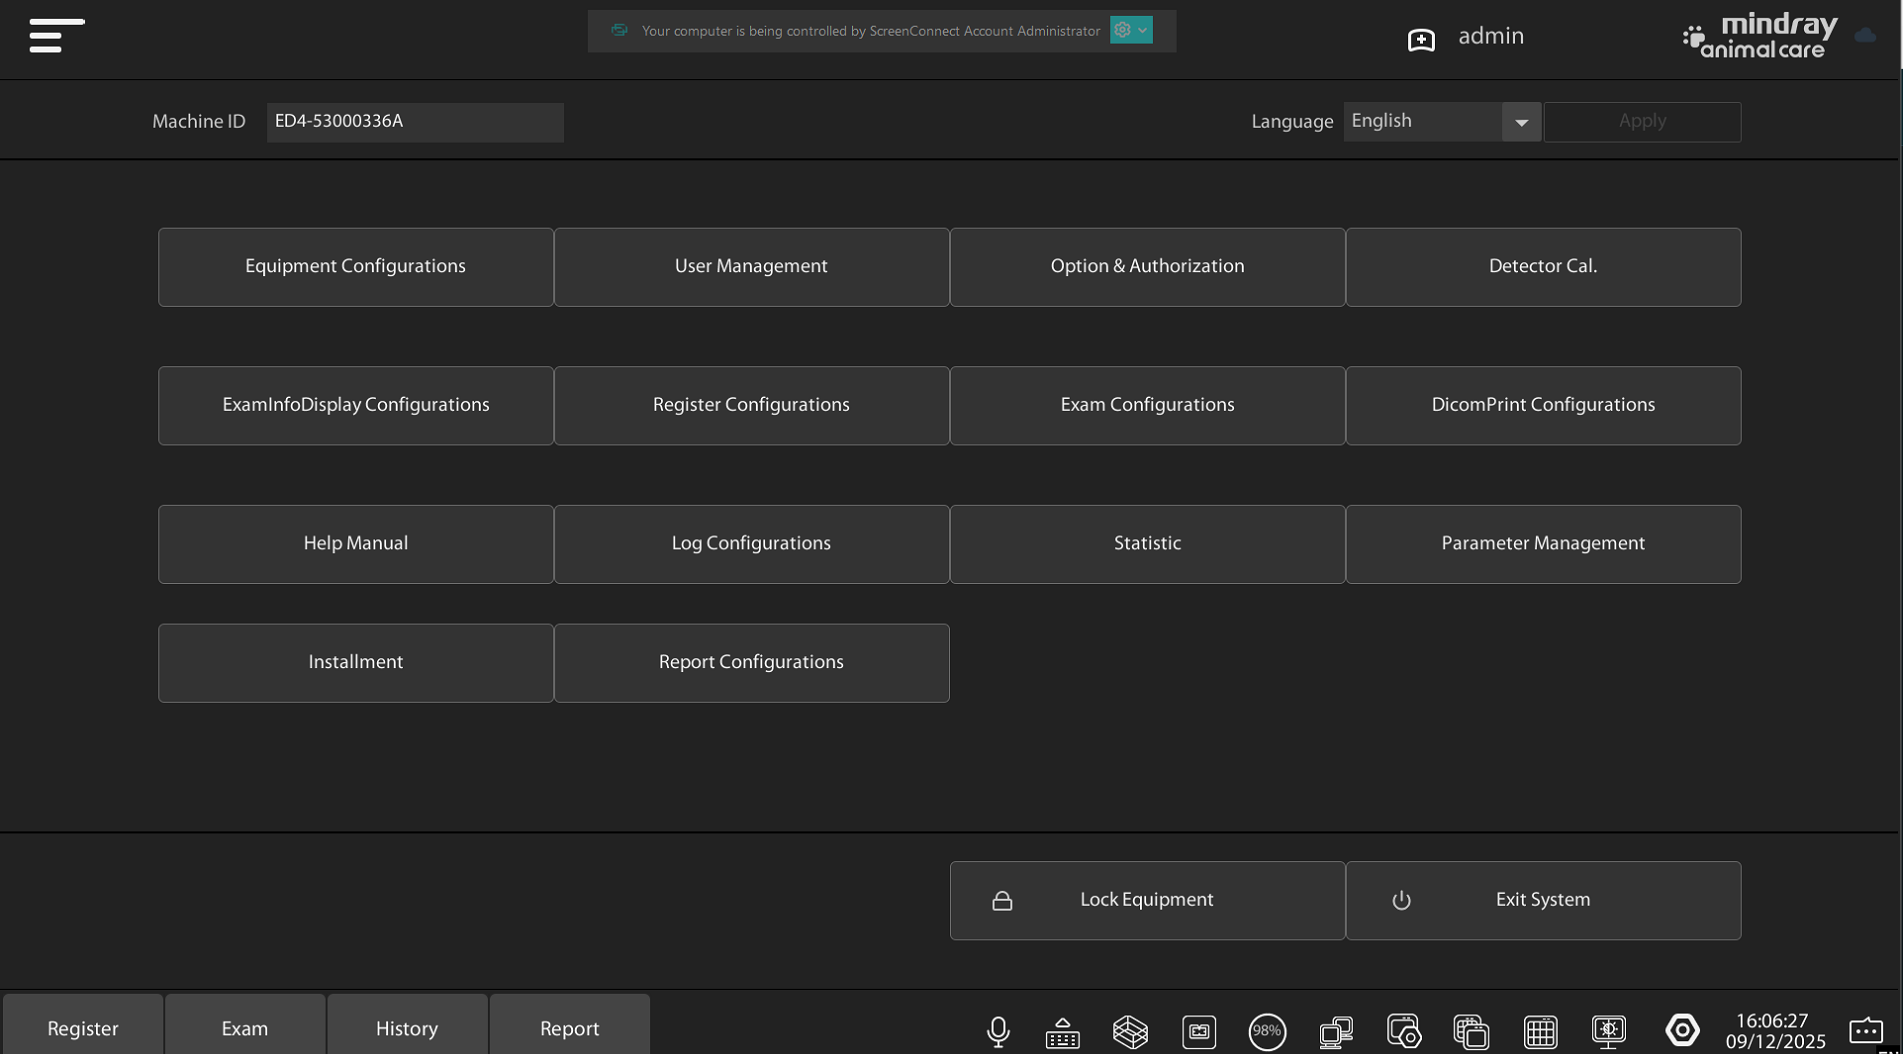Click the 98% circular indicator
Viewport: 1903px width, 1054px height.
(1267, 1032)
